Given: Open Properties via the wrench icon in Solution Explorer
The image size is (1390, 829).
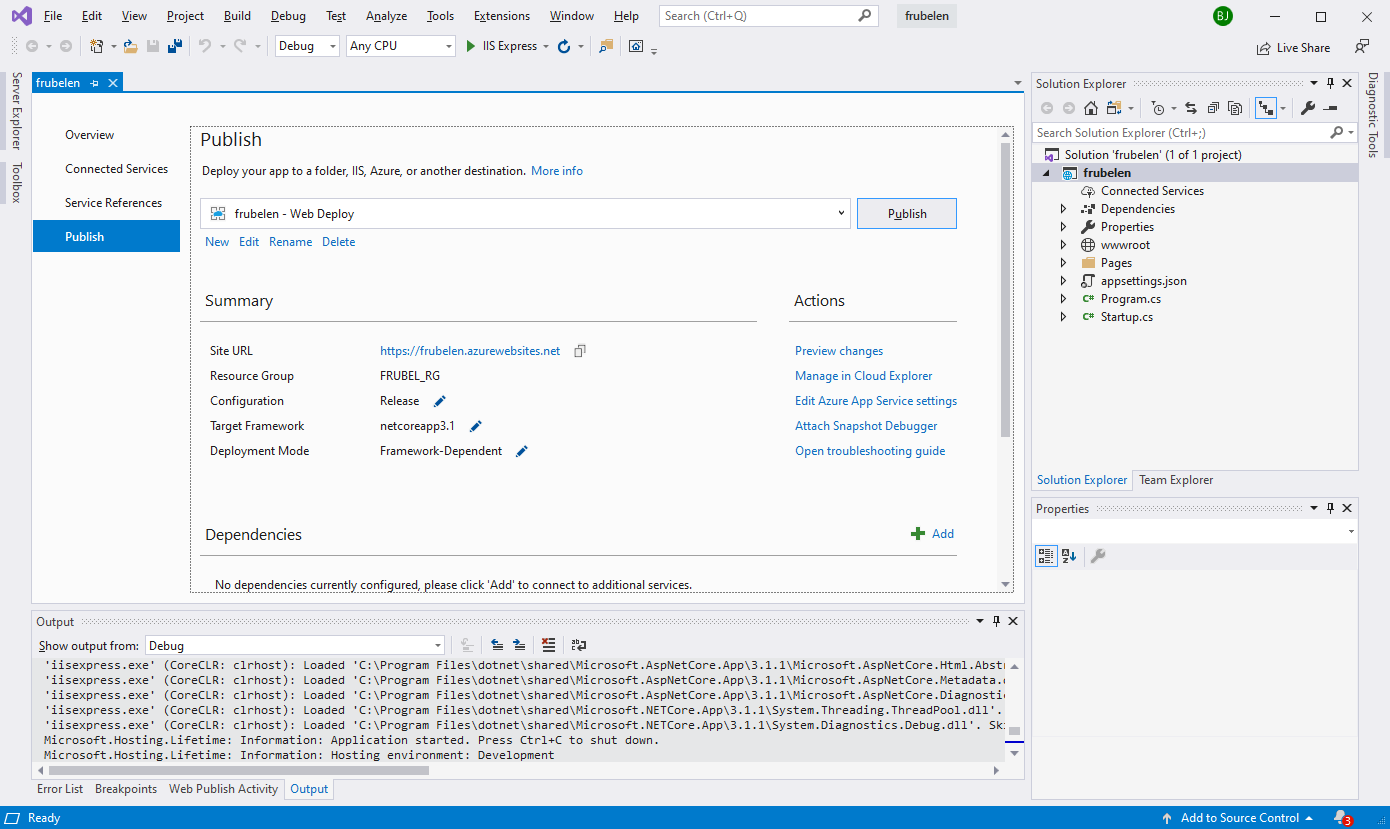Looking at the screenshot, I should [x=1307, y=108].
